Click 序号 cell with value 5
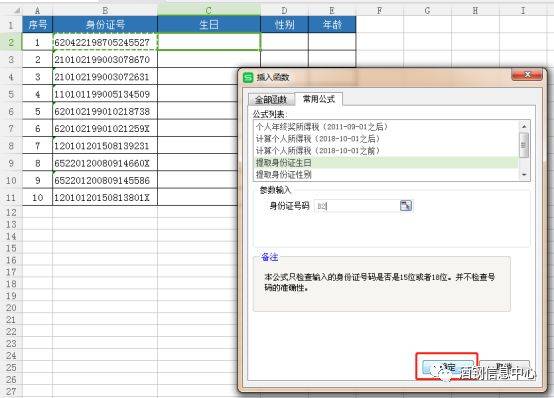554x398 pixels. (37, 111)
